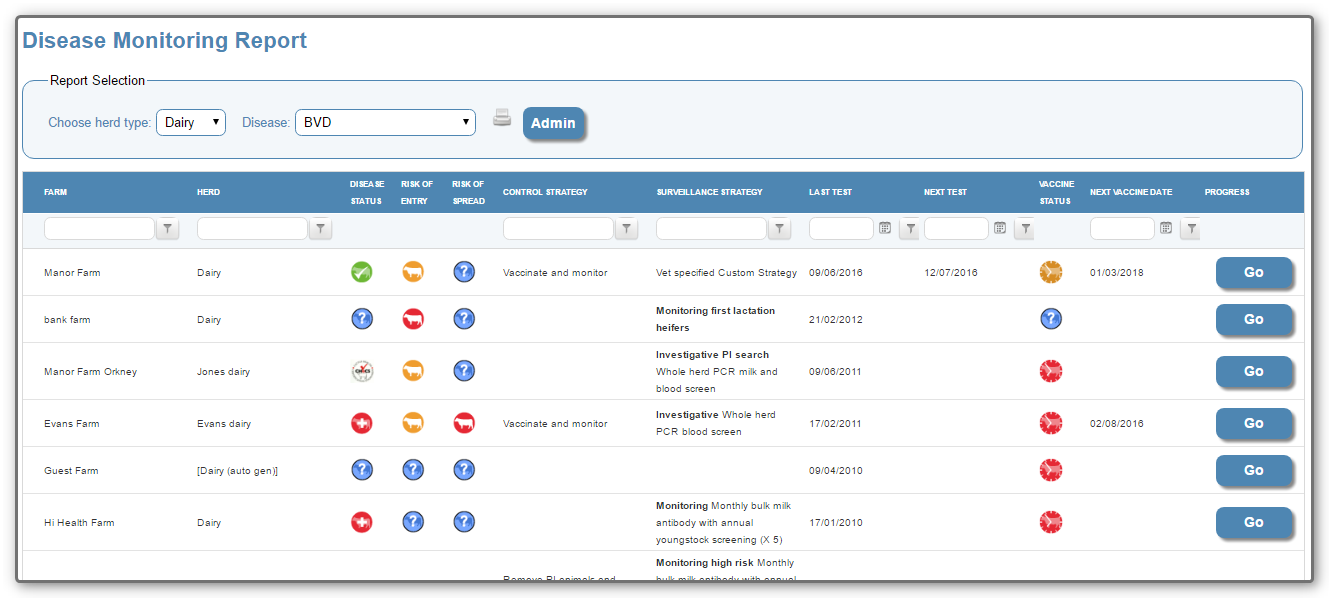Click Go for Evans Farm
The height and width of the screenshot is (598, 1329).
tap(1254, 423)
